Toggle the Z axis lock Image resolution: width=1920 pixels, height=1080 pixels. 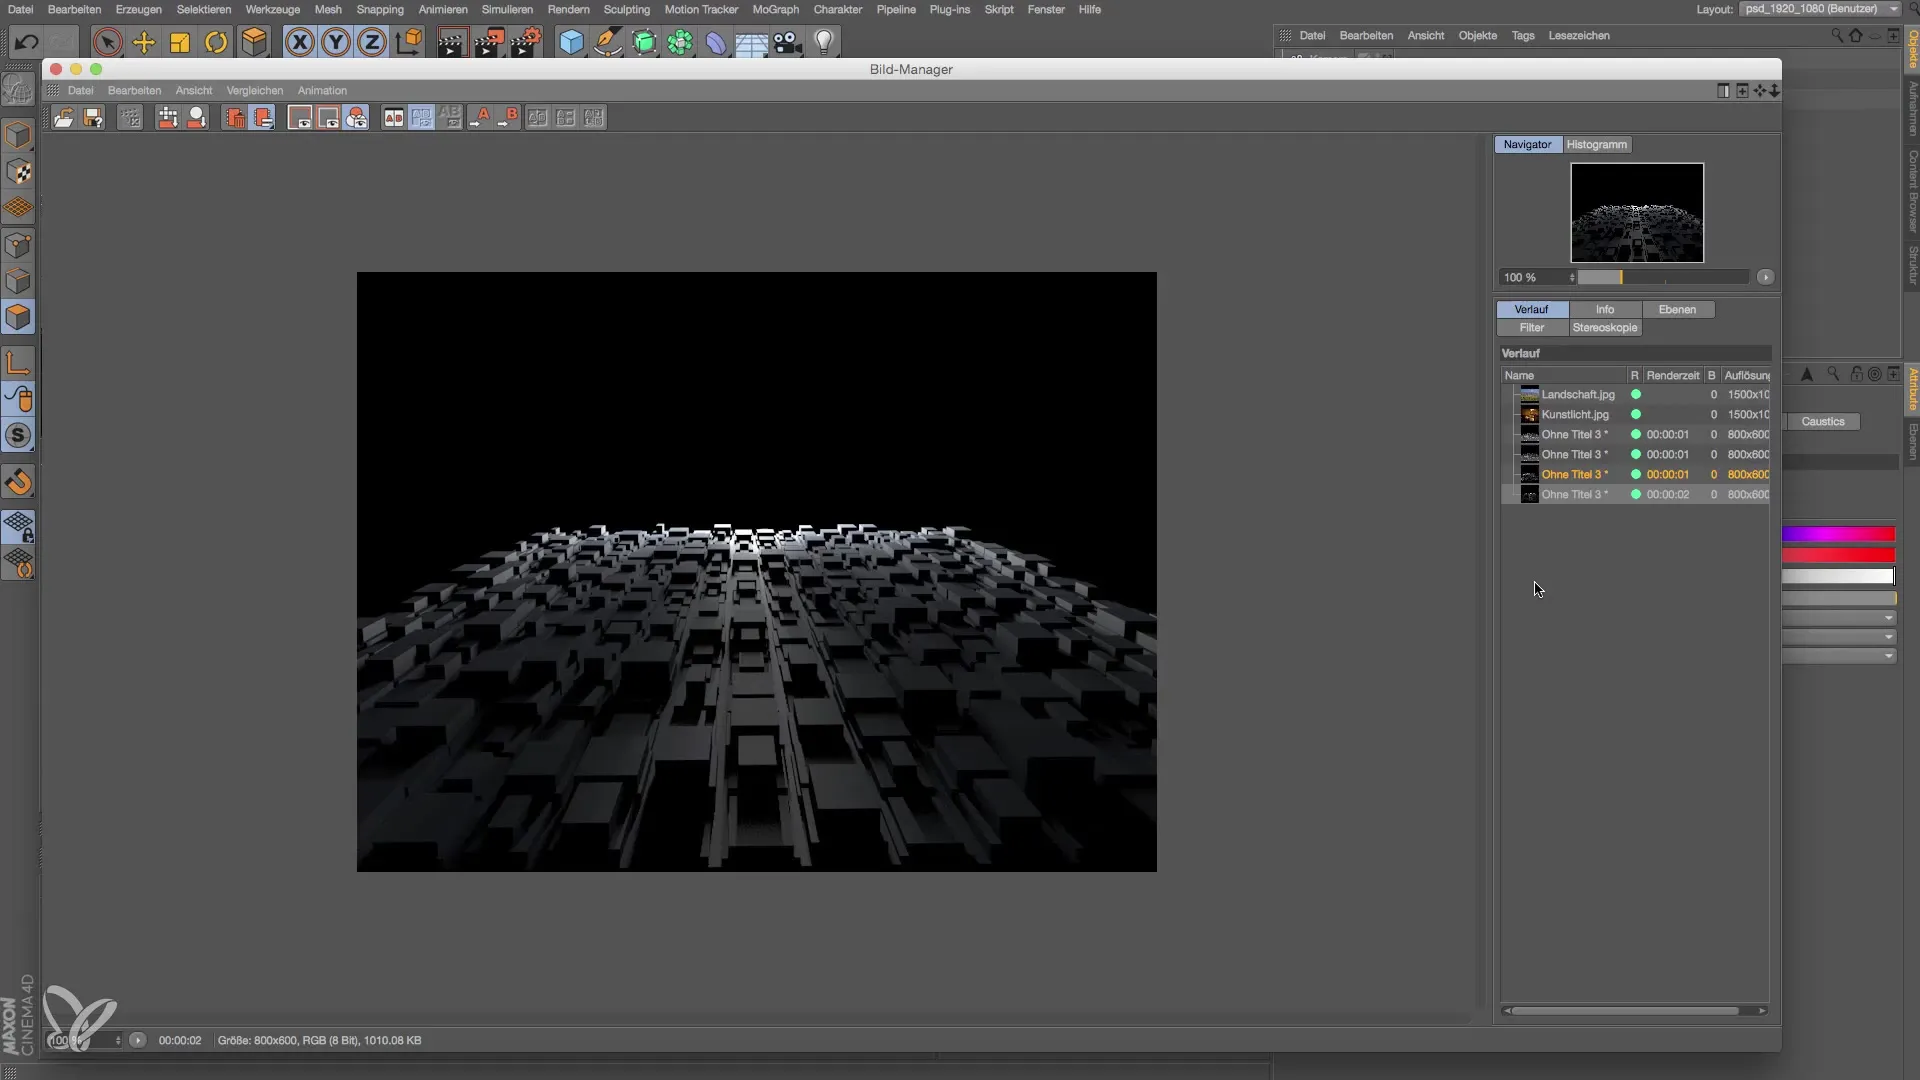(372, 42)
